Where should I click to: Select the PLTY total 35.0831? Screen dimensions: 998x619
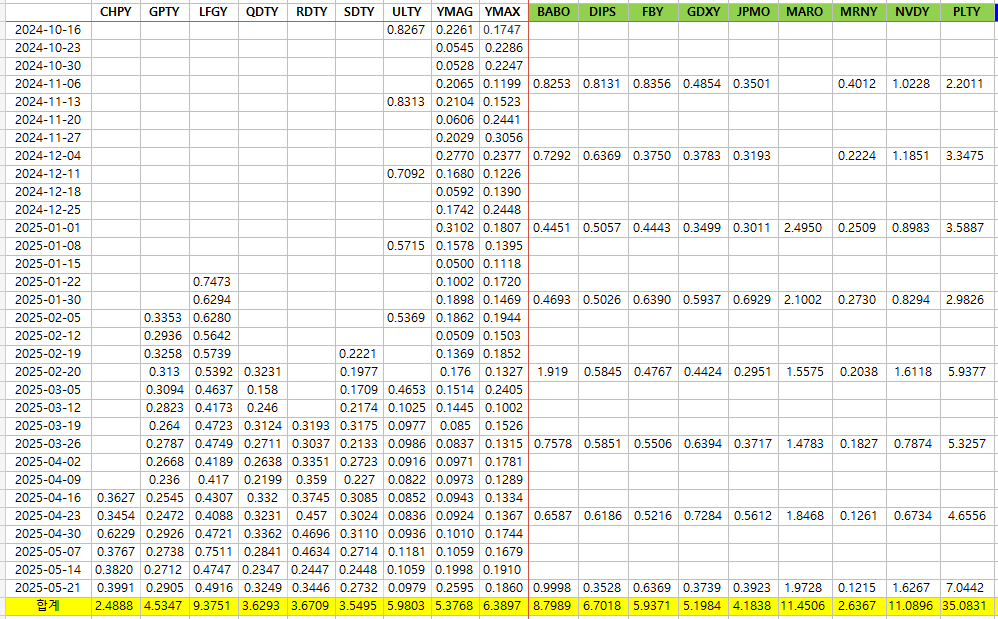point(966,606)
